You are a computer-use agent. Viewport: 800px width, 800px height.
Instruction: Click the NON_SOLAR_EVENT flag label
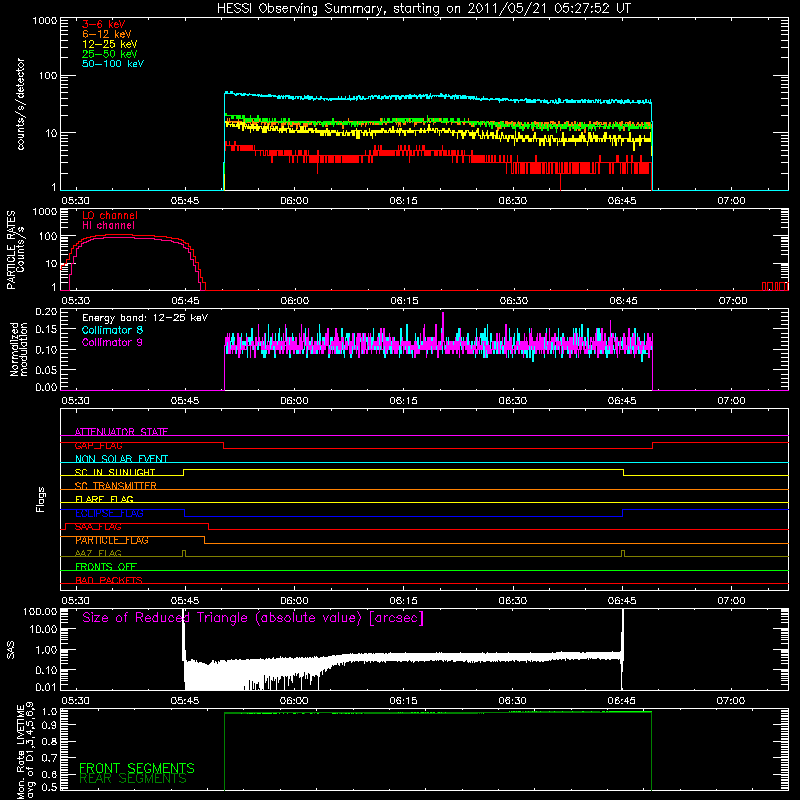coord(121,459)
